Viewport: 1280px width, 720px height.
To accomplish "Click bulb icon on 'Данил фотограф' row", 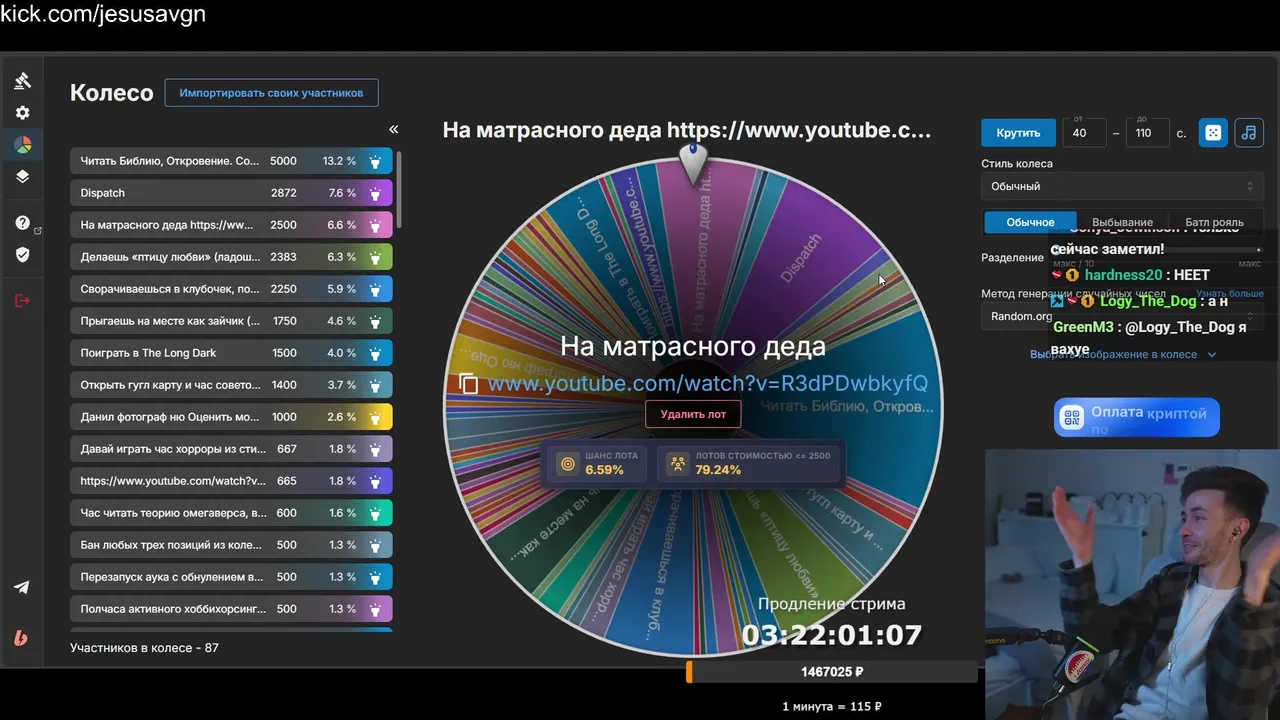I will coord(375,417).
